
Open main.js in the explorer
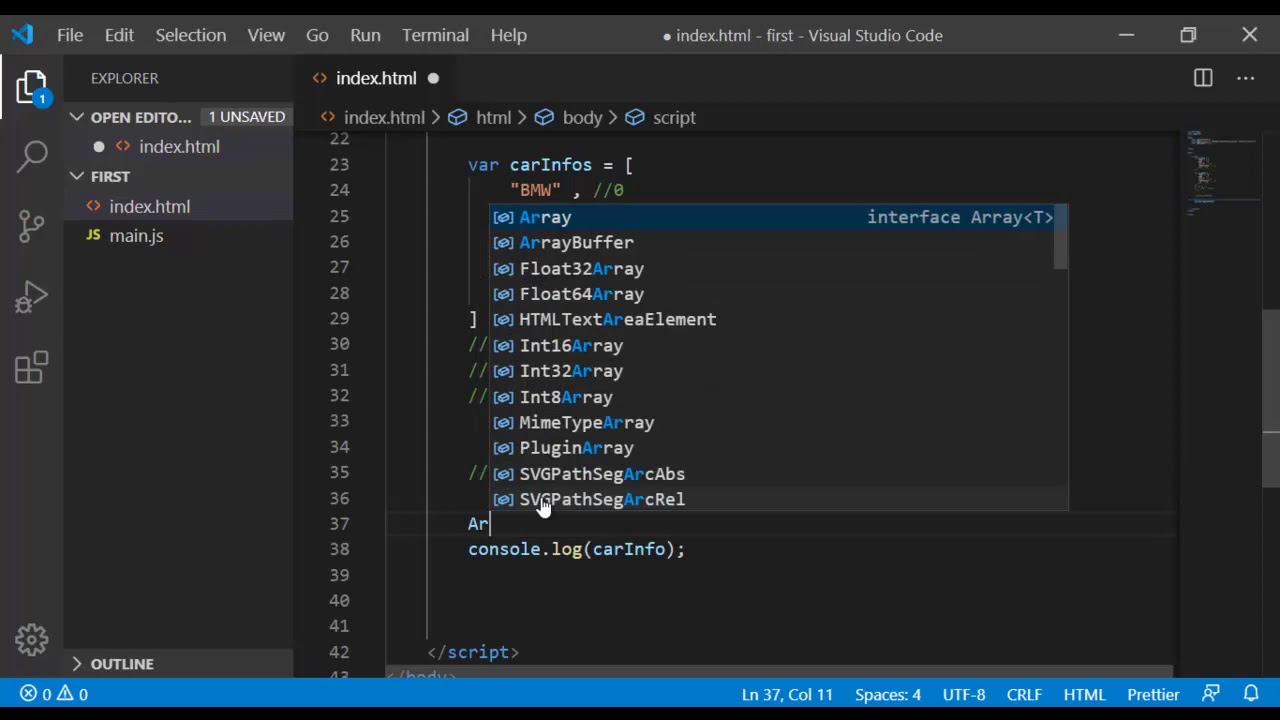click(136, 236)
